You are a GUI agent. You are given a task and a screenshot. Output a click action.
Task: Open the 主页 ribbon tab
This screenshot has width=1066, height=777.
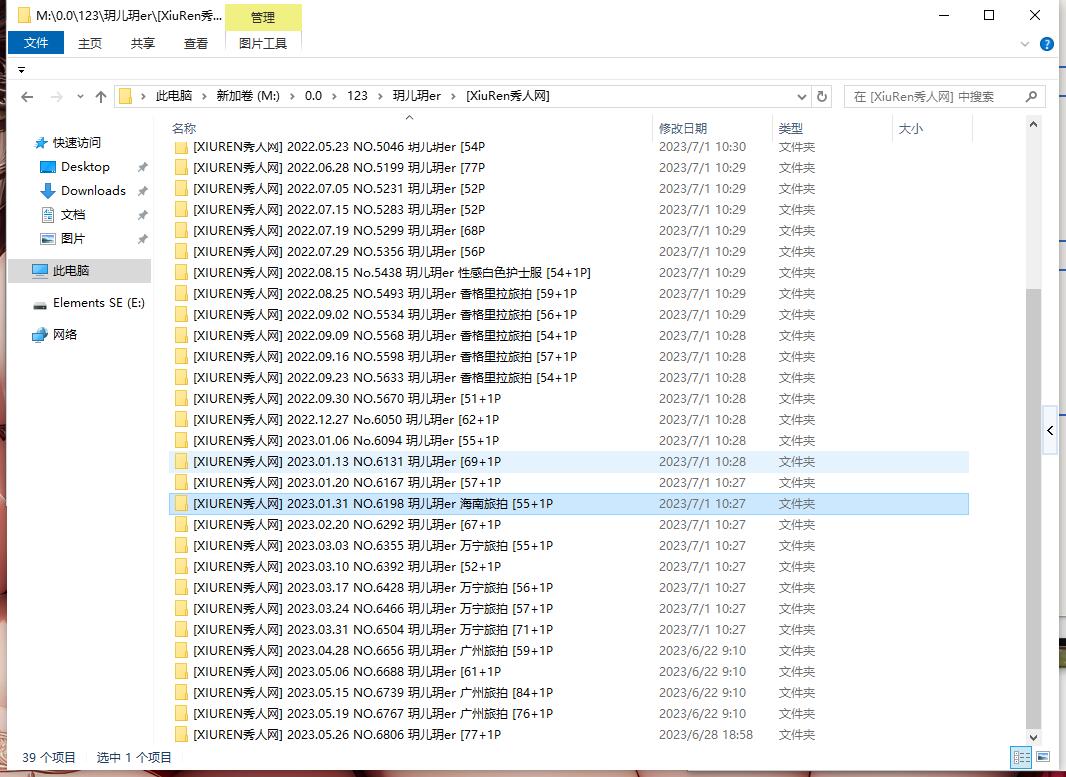(x=90, y=44)
